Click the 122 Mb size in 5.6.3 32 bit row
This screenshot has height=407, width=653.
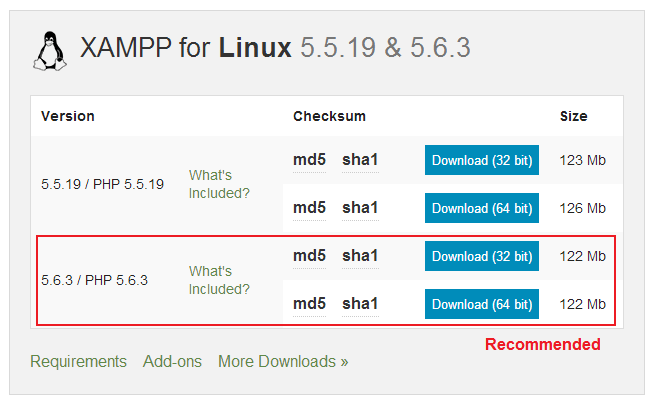tap(582, 256)
